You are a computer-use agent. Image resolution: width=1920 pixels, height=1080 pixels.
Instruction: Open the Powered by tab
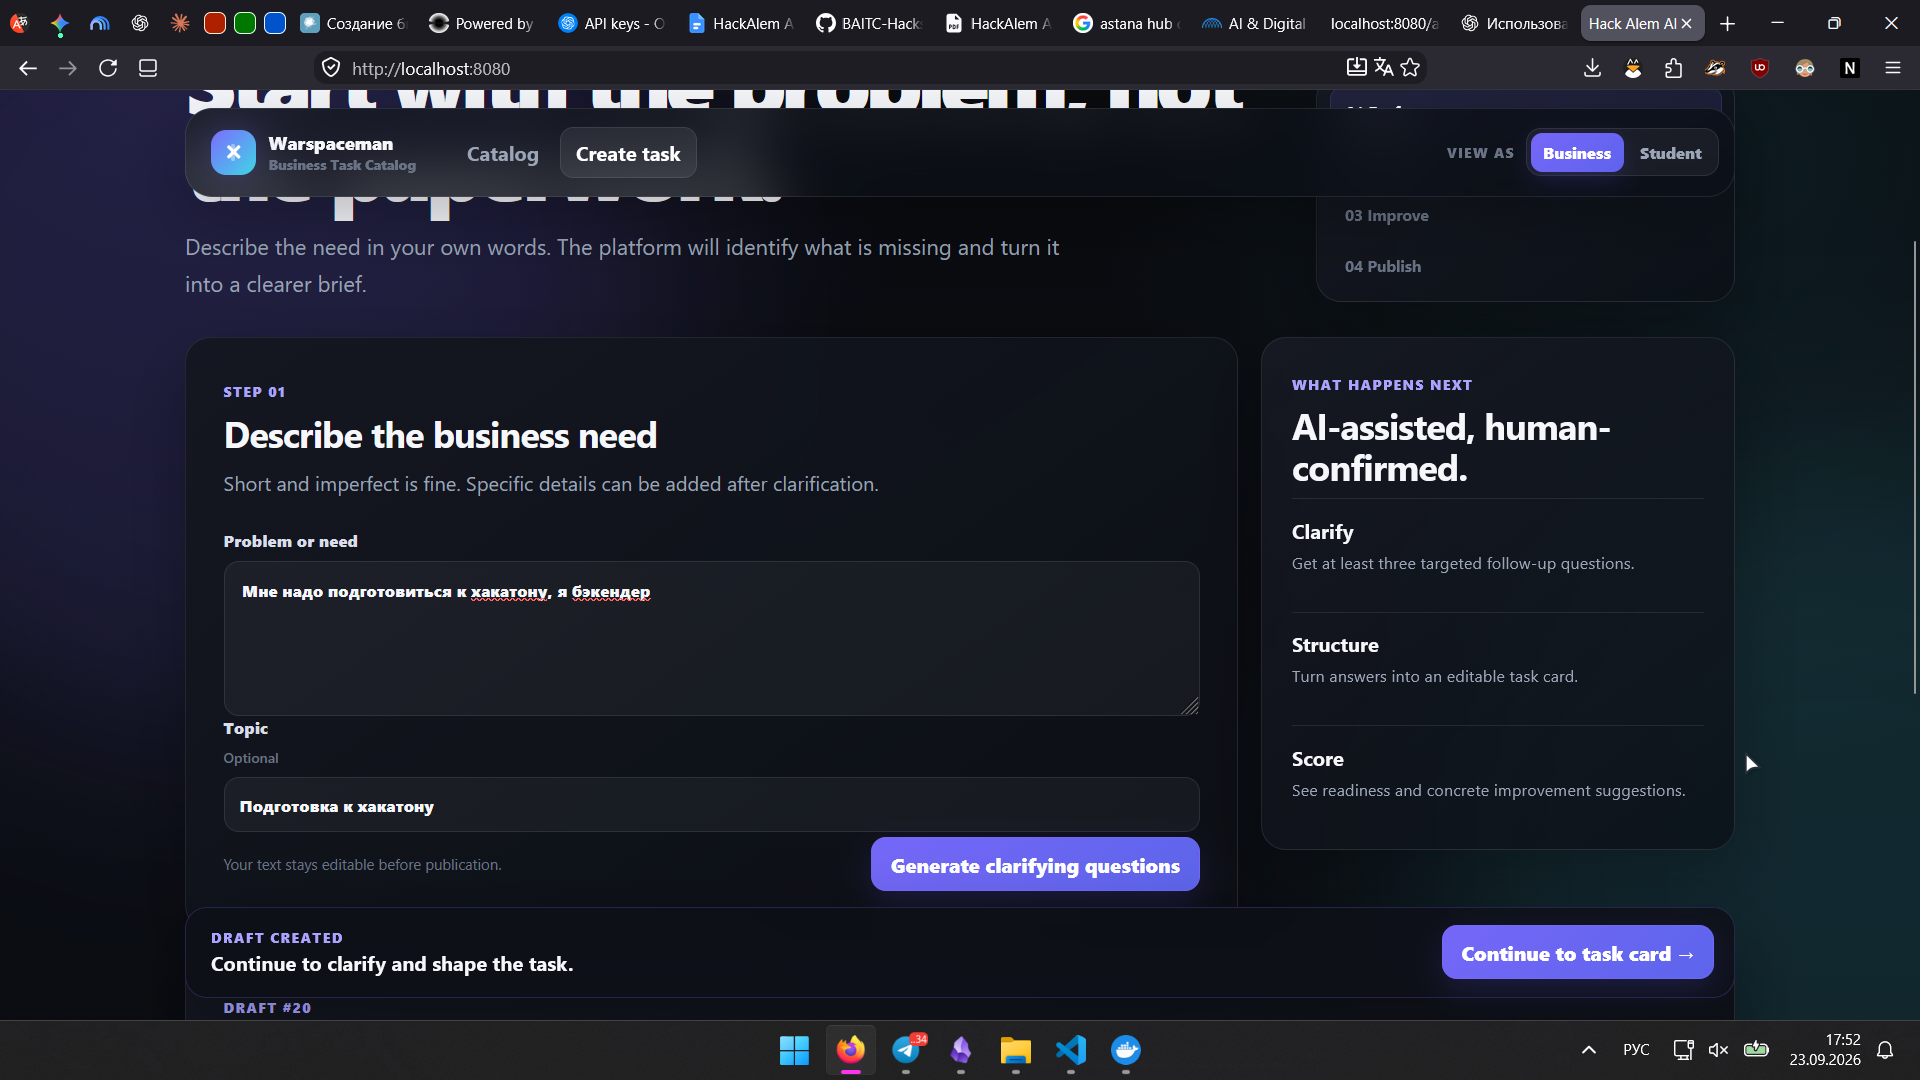tap(482, 23)
